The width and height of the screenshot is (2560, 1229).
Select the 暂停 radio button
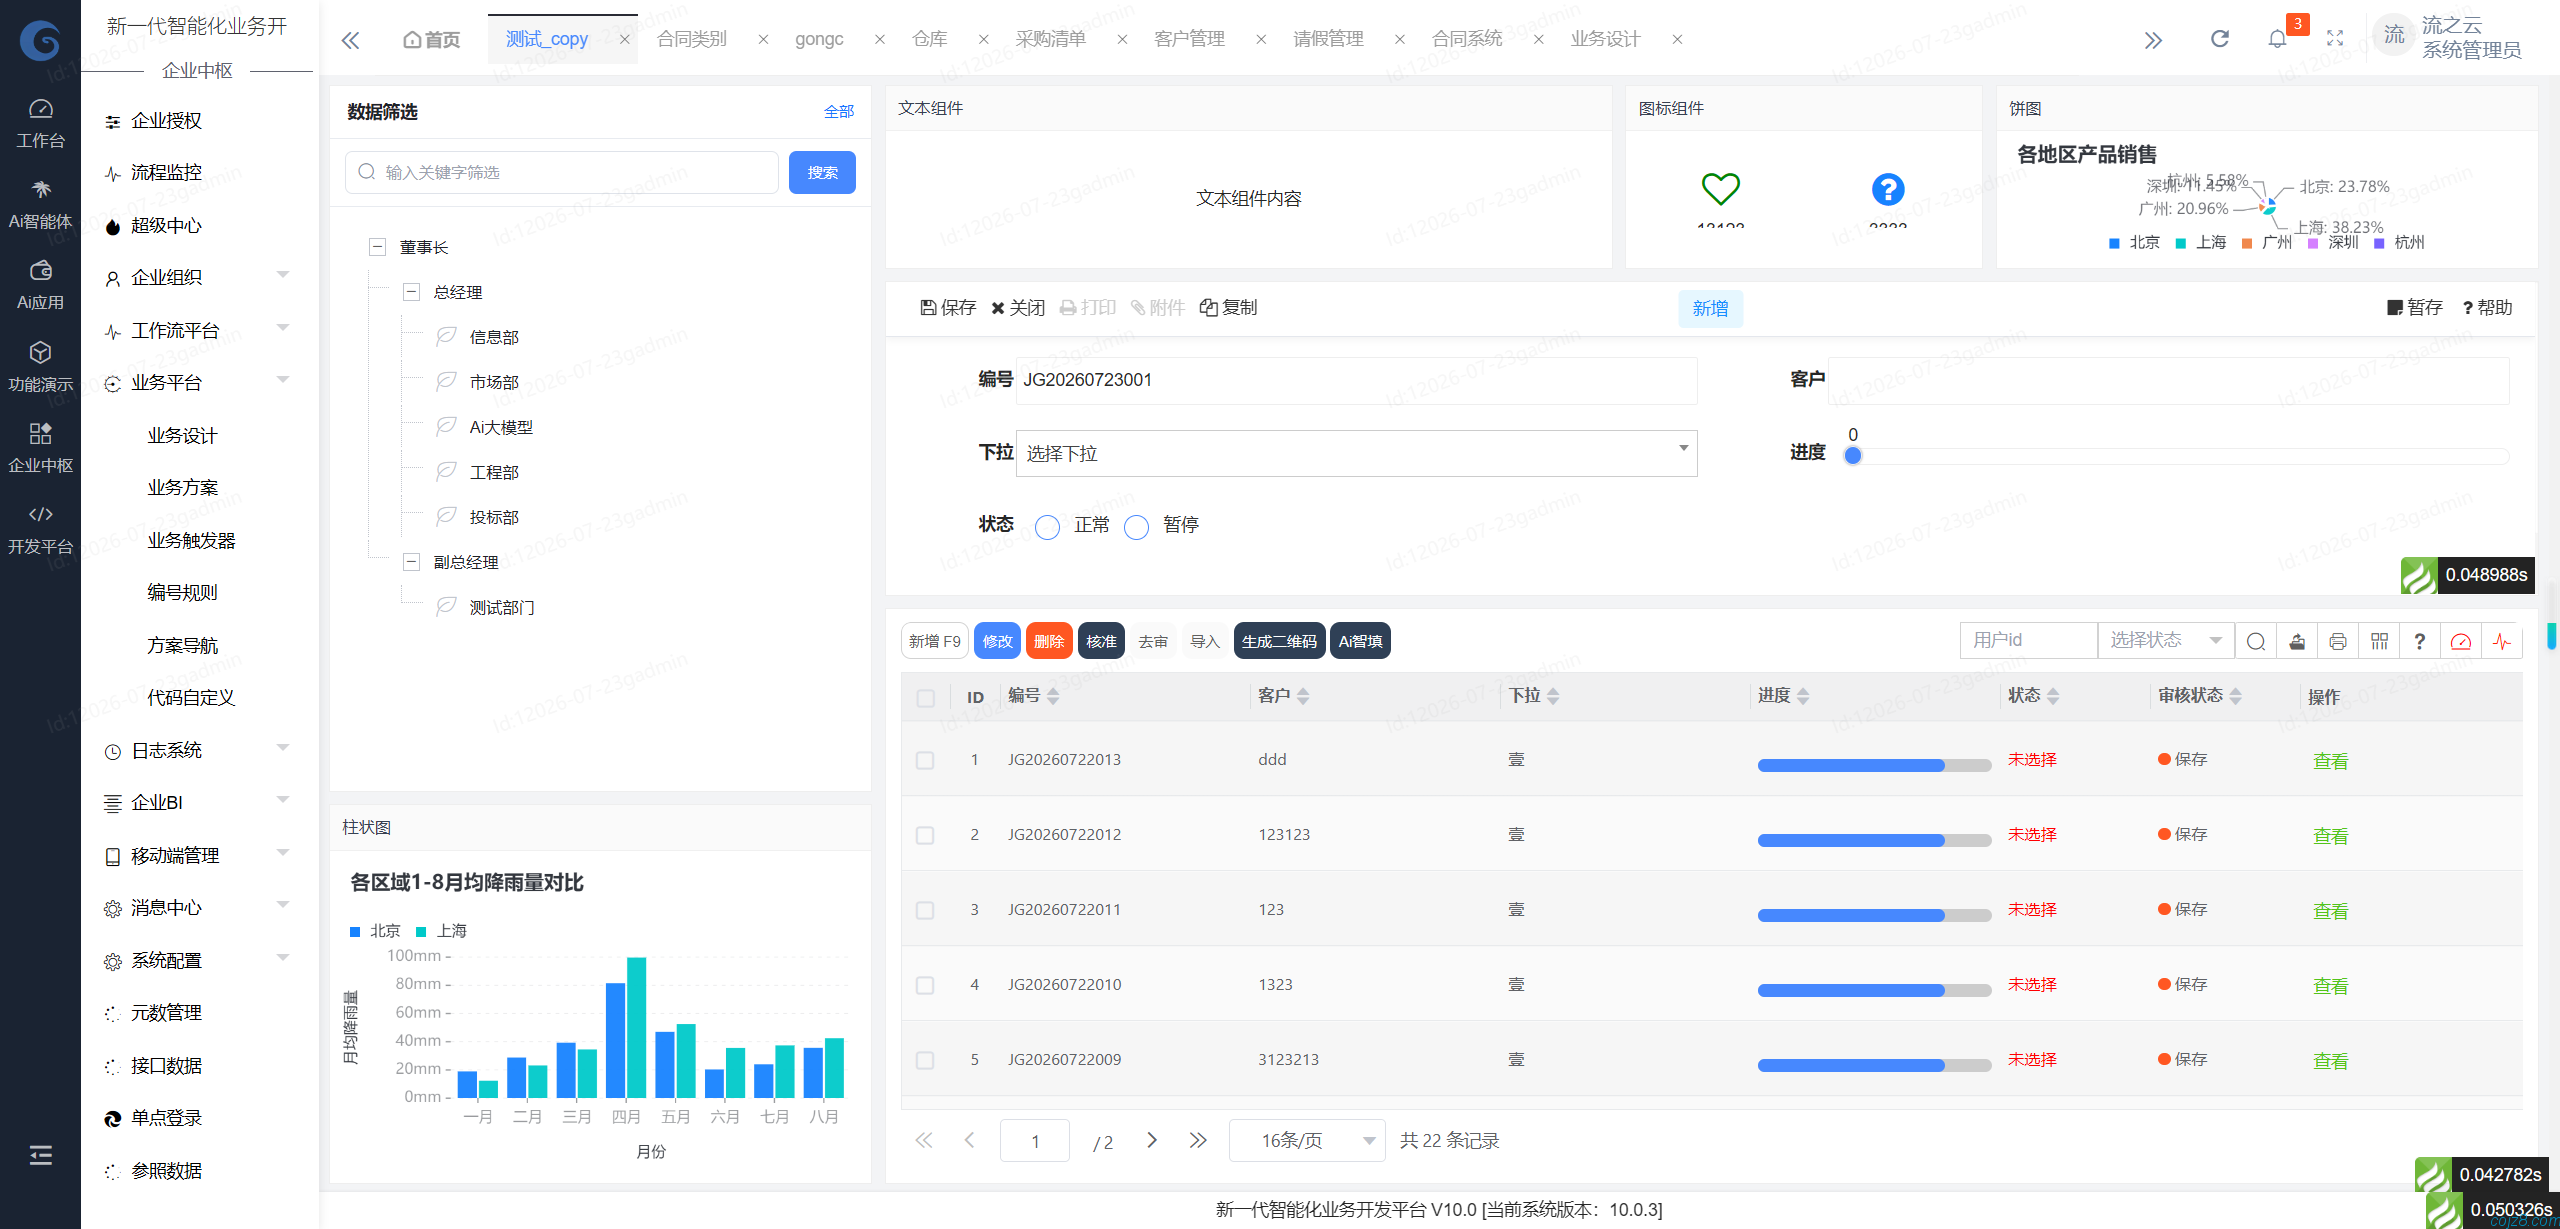click(x=1136, y=527)
